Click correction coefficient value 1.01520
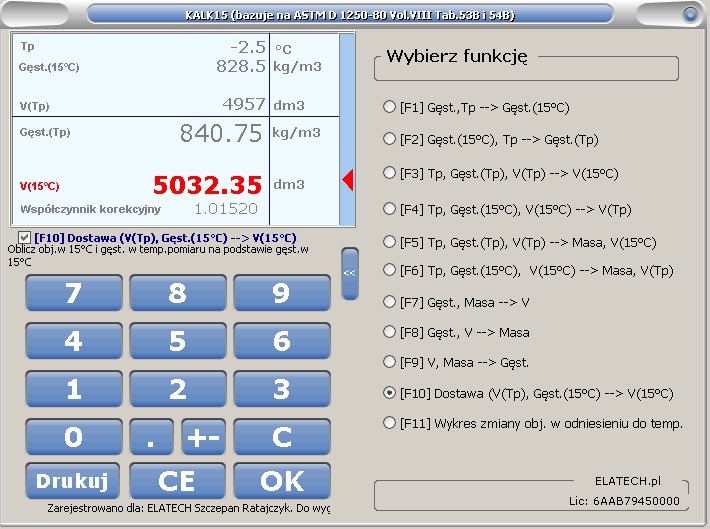This screenshot has width=710, height=529. tap(226, 209)
